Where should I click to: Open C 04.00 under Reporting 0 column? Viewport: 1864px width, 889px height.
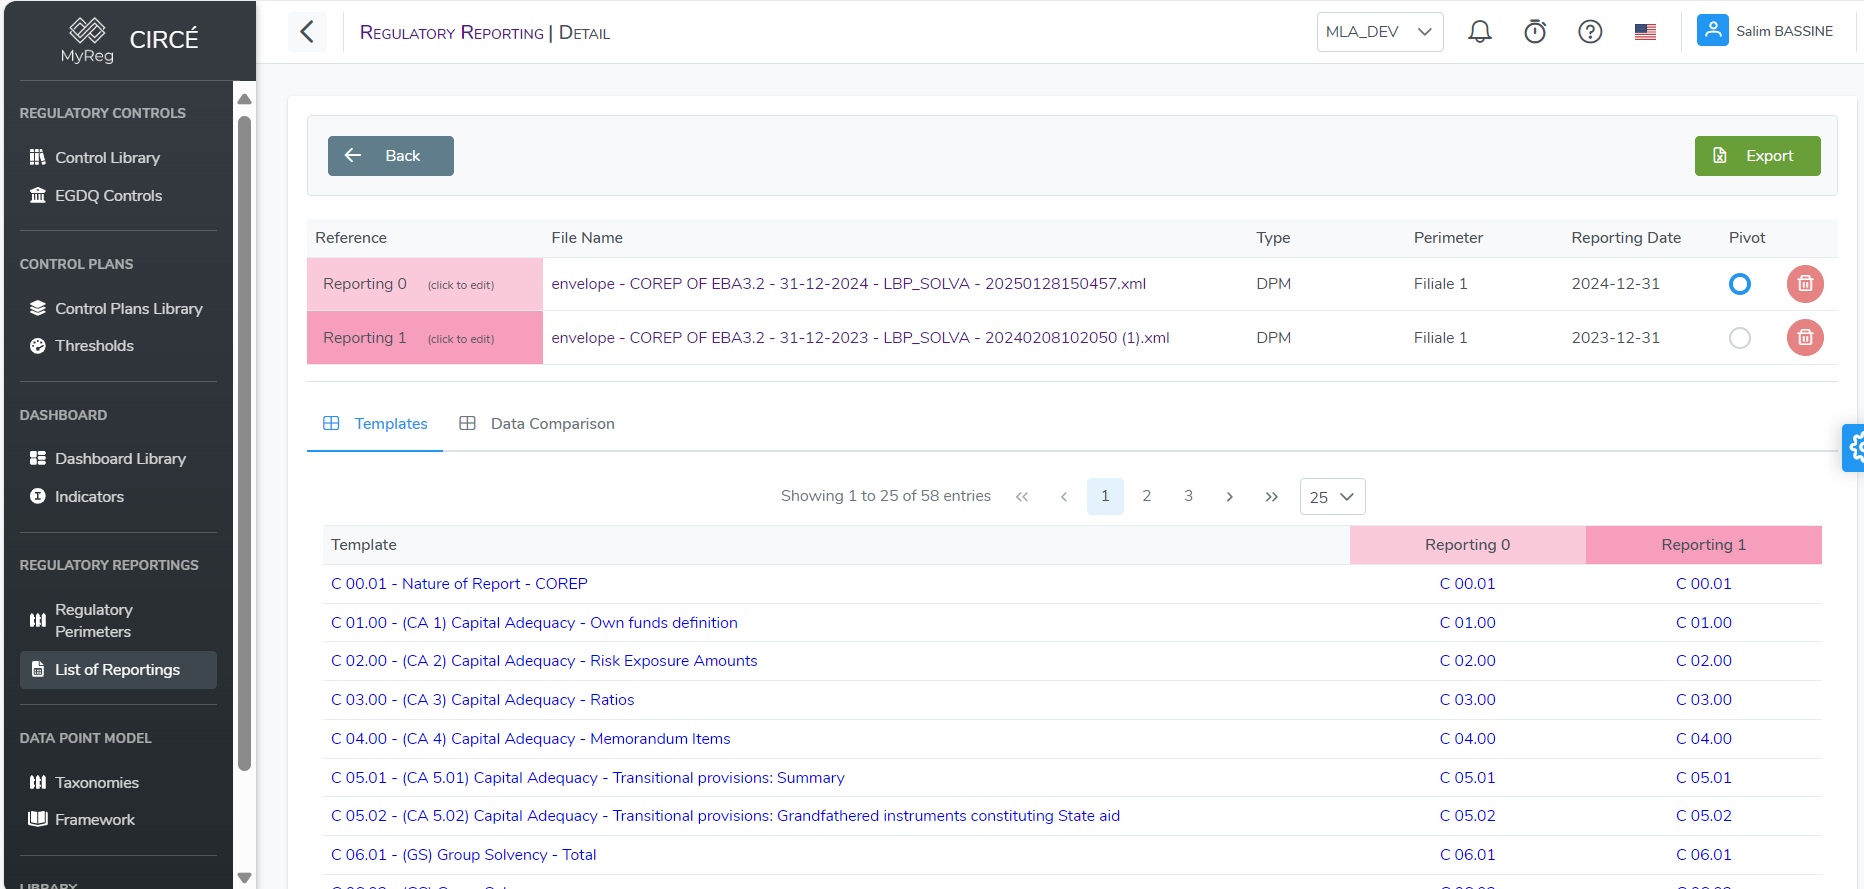pos(1467,739)
